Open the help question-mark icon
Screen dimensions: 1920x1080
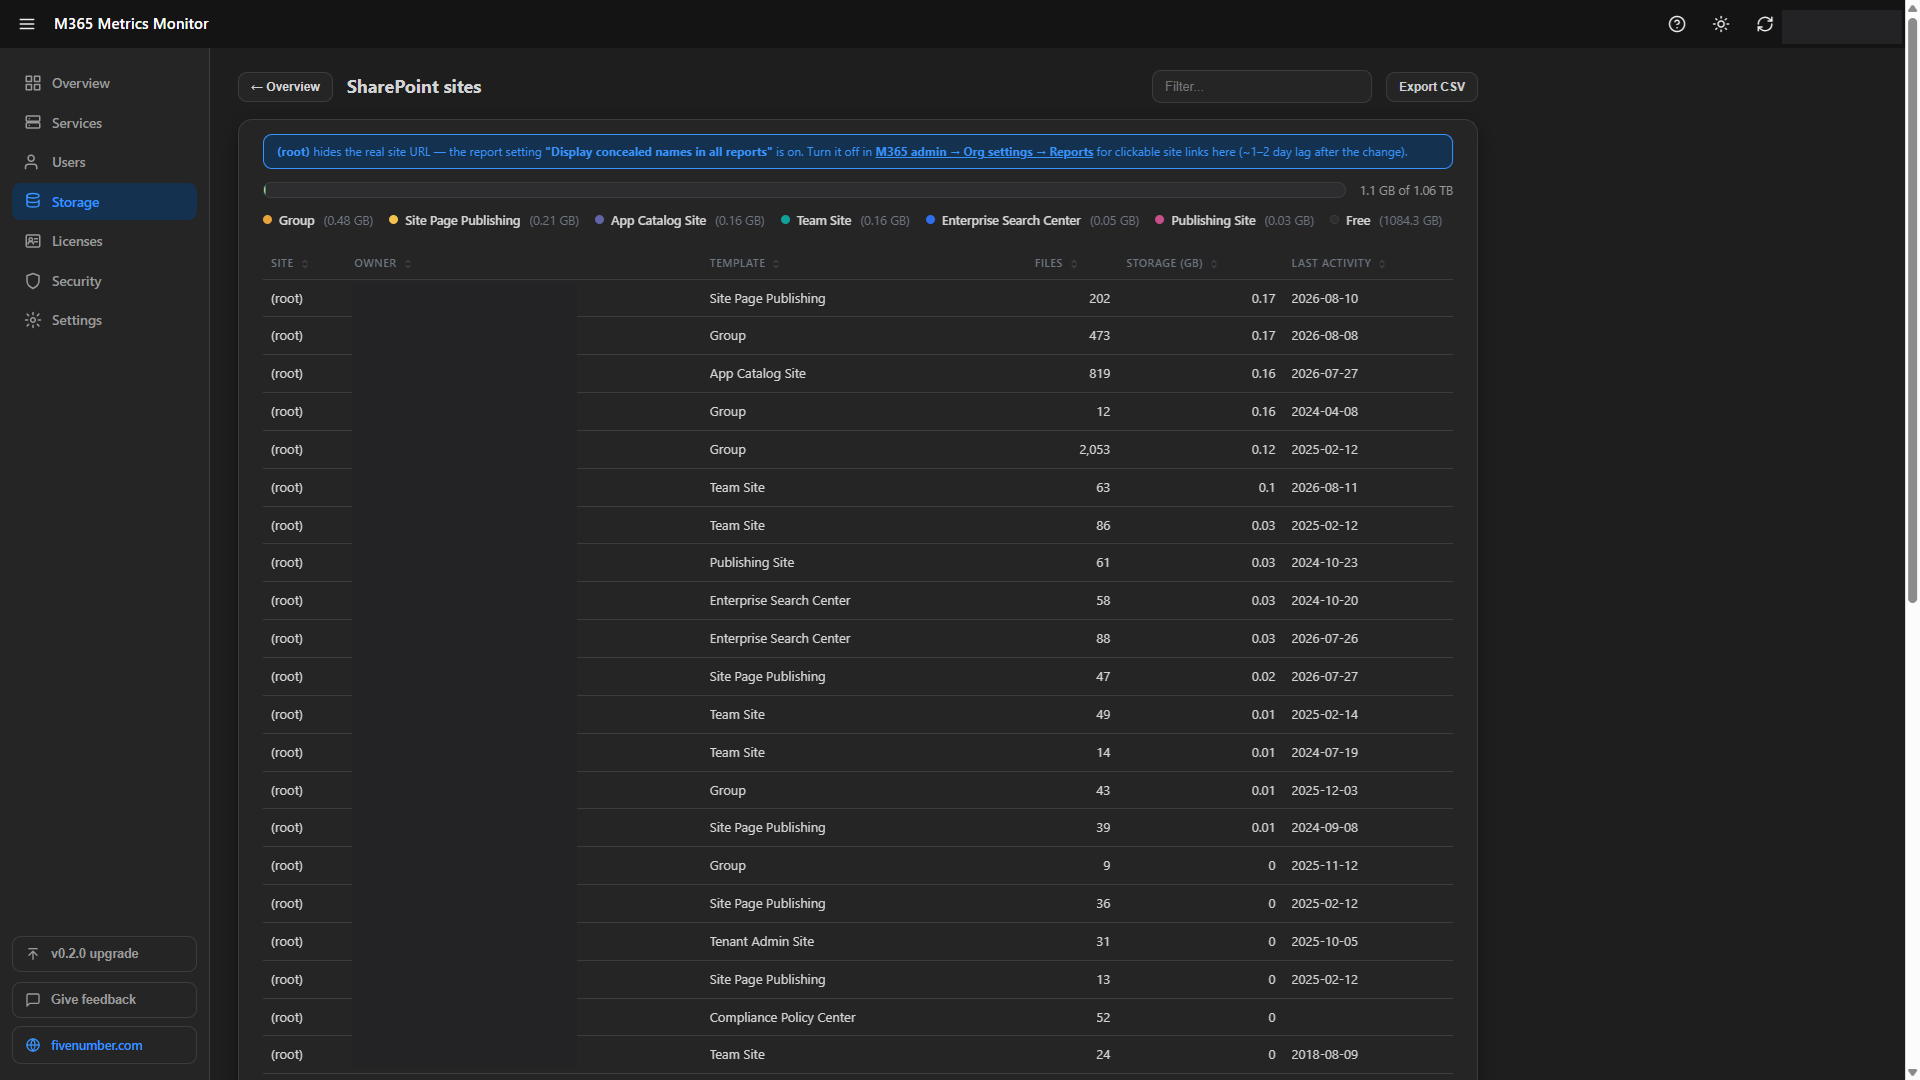point(1677,24)
